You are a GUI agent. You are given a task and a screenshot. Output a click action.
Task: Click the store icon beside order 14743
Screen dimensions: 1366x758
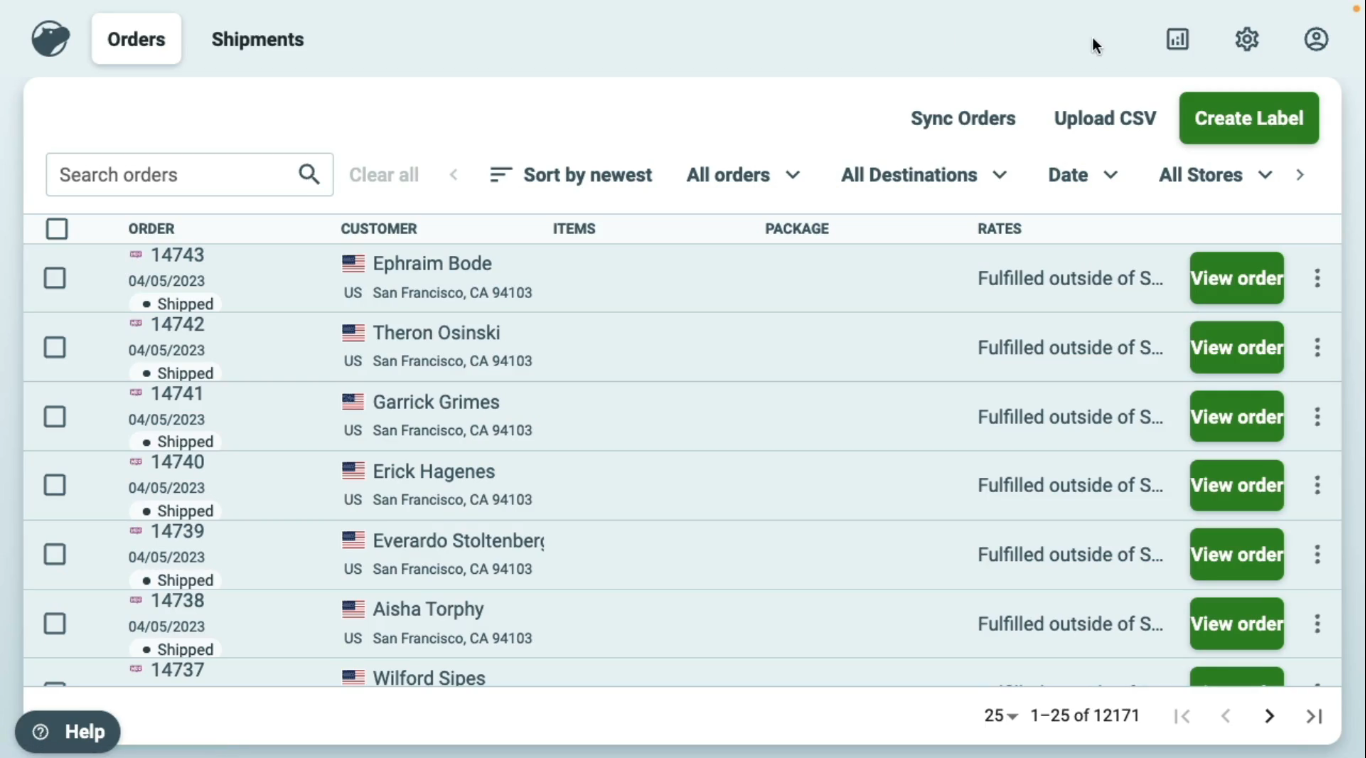click(136, 255)
